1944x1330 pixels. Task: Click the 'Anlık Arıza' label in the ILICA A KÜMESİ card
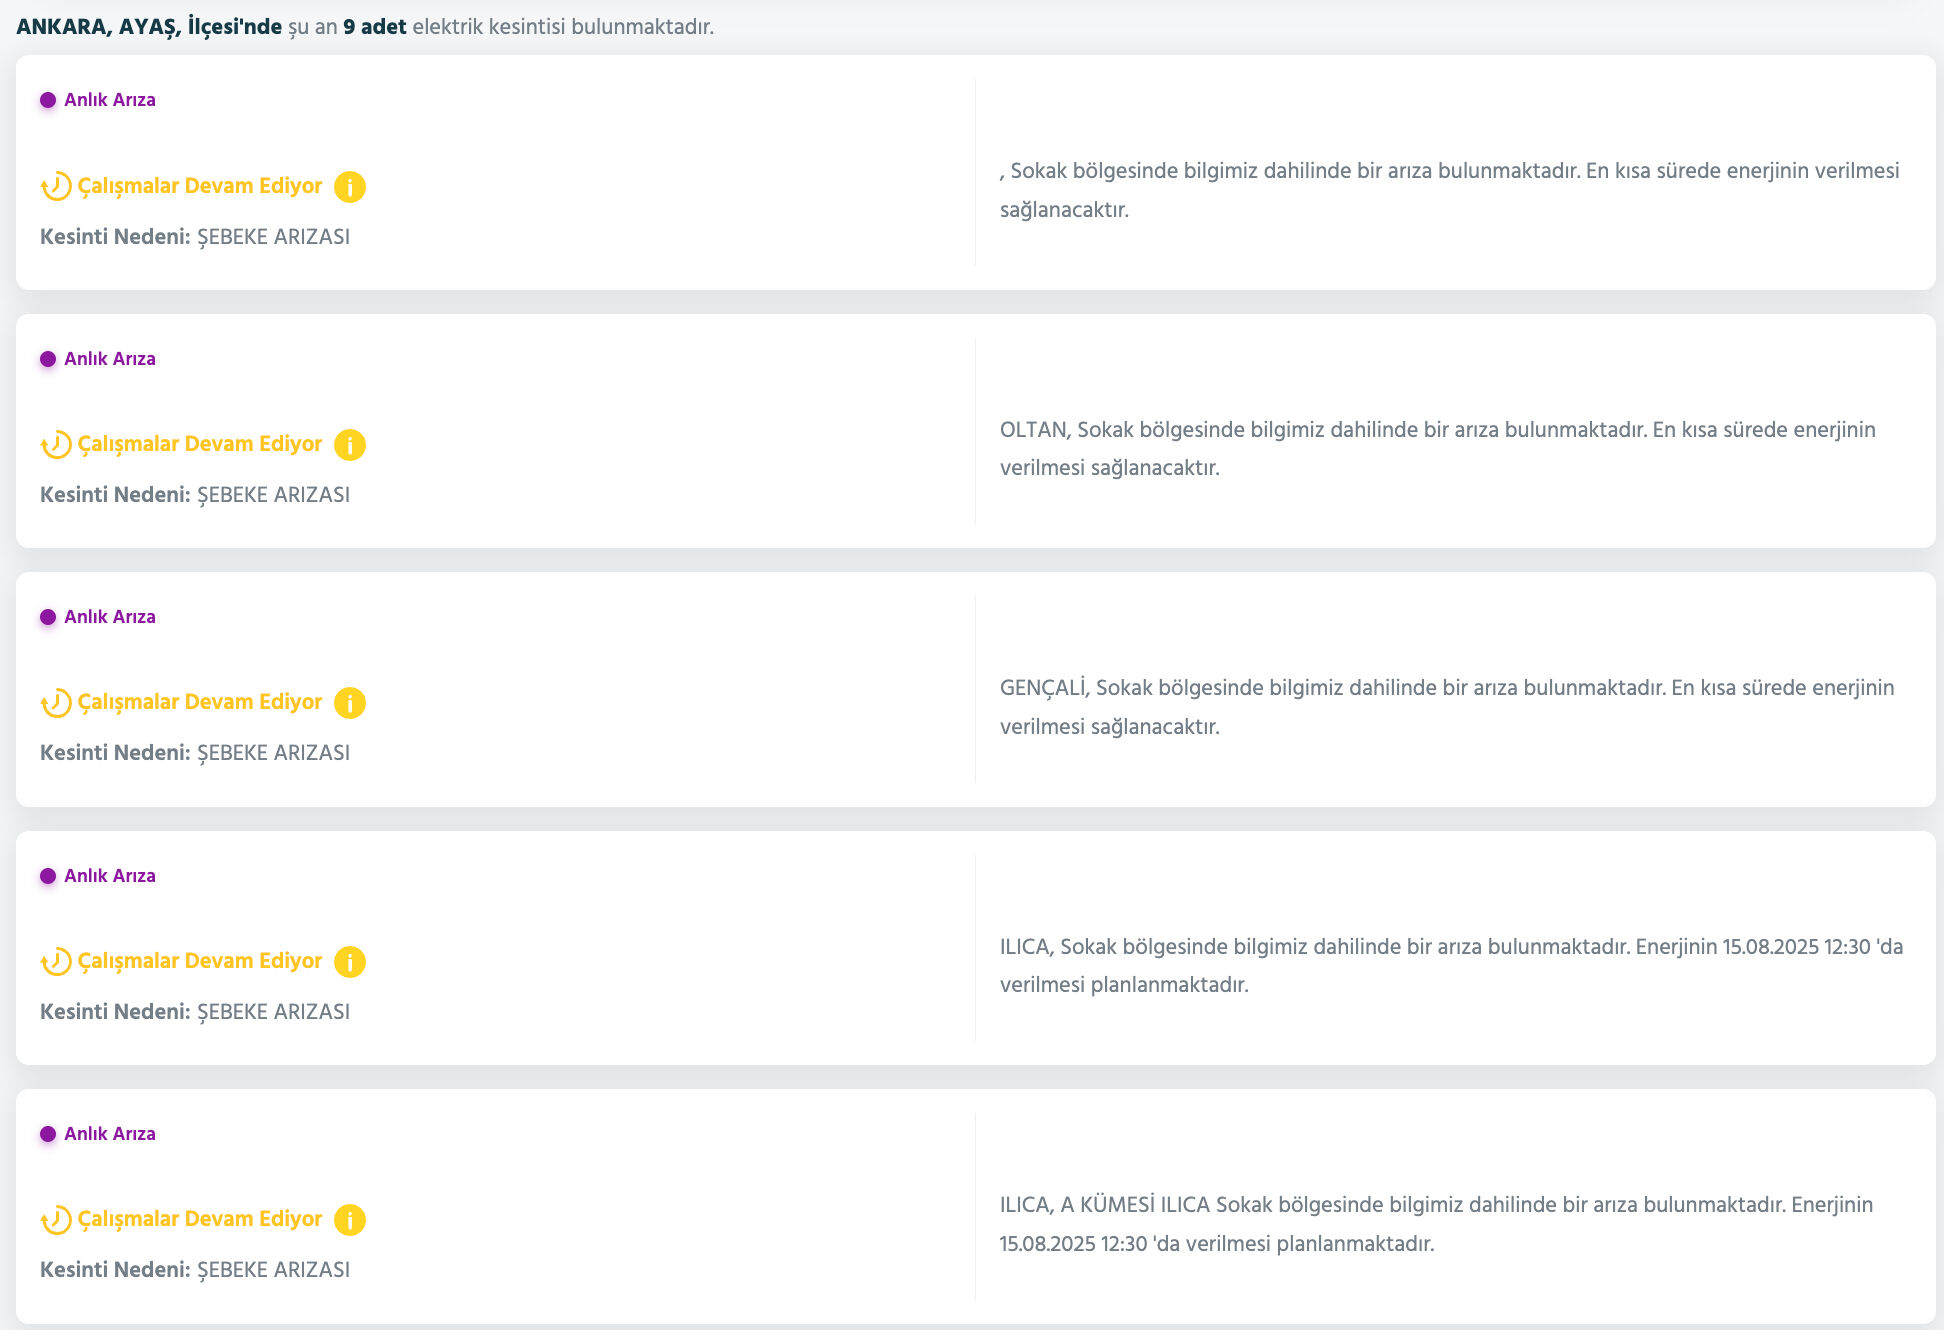click(x=110, y=1134)
